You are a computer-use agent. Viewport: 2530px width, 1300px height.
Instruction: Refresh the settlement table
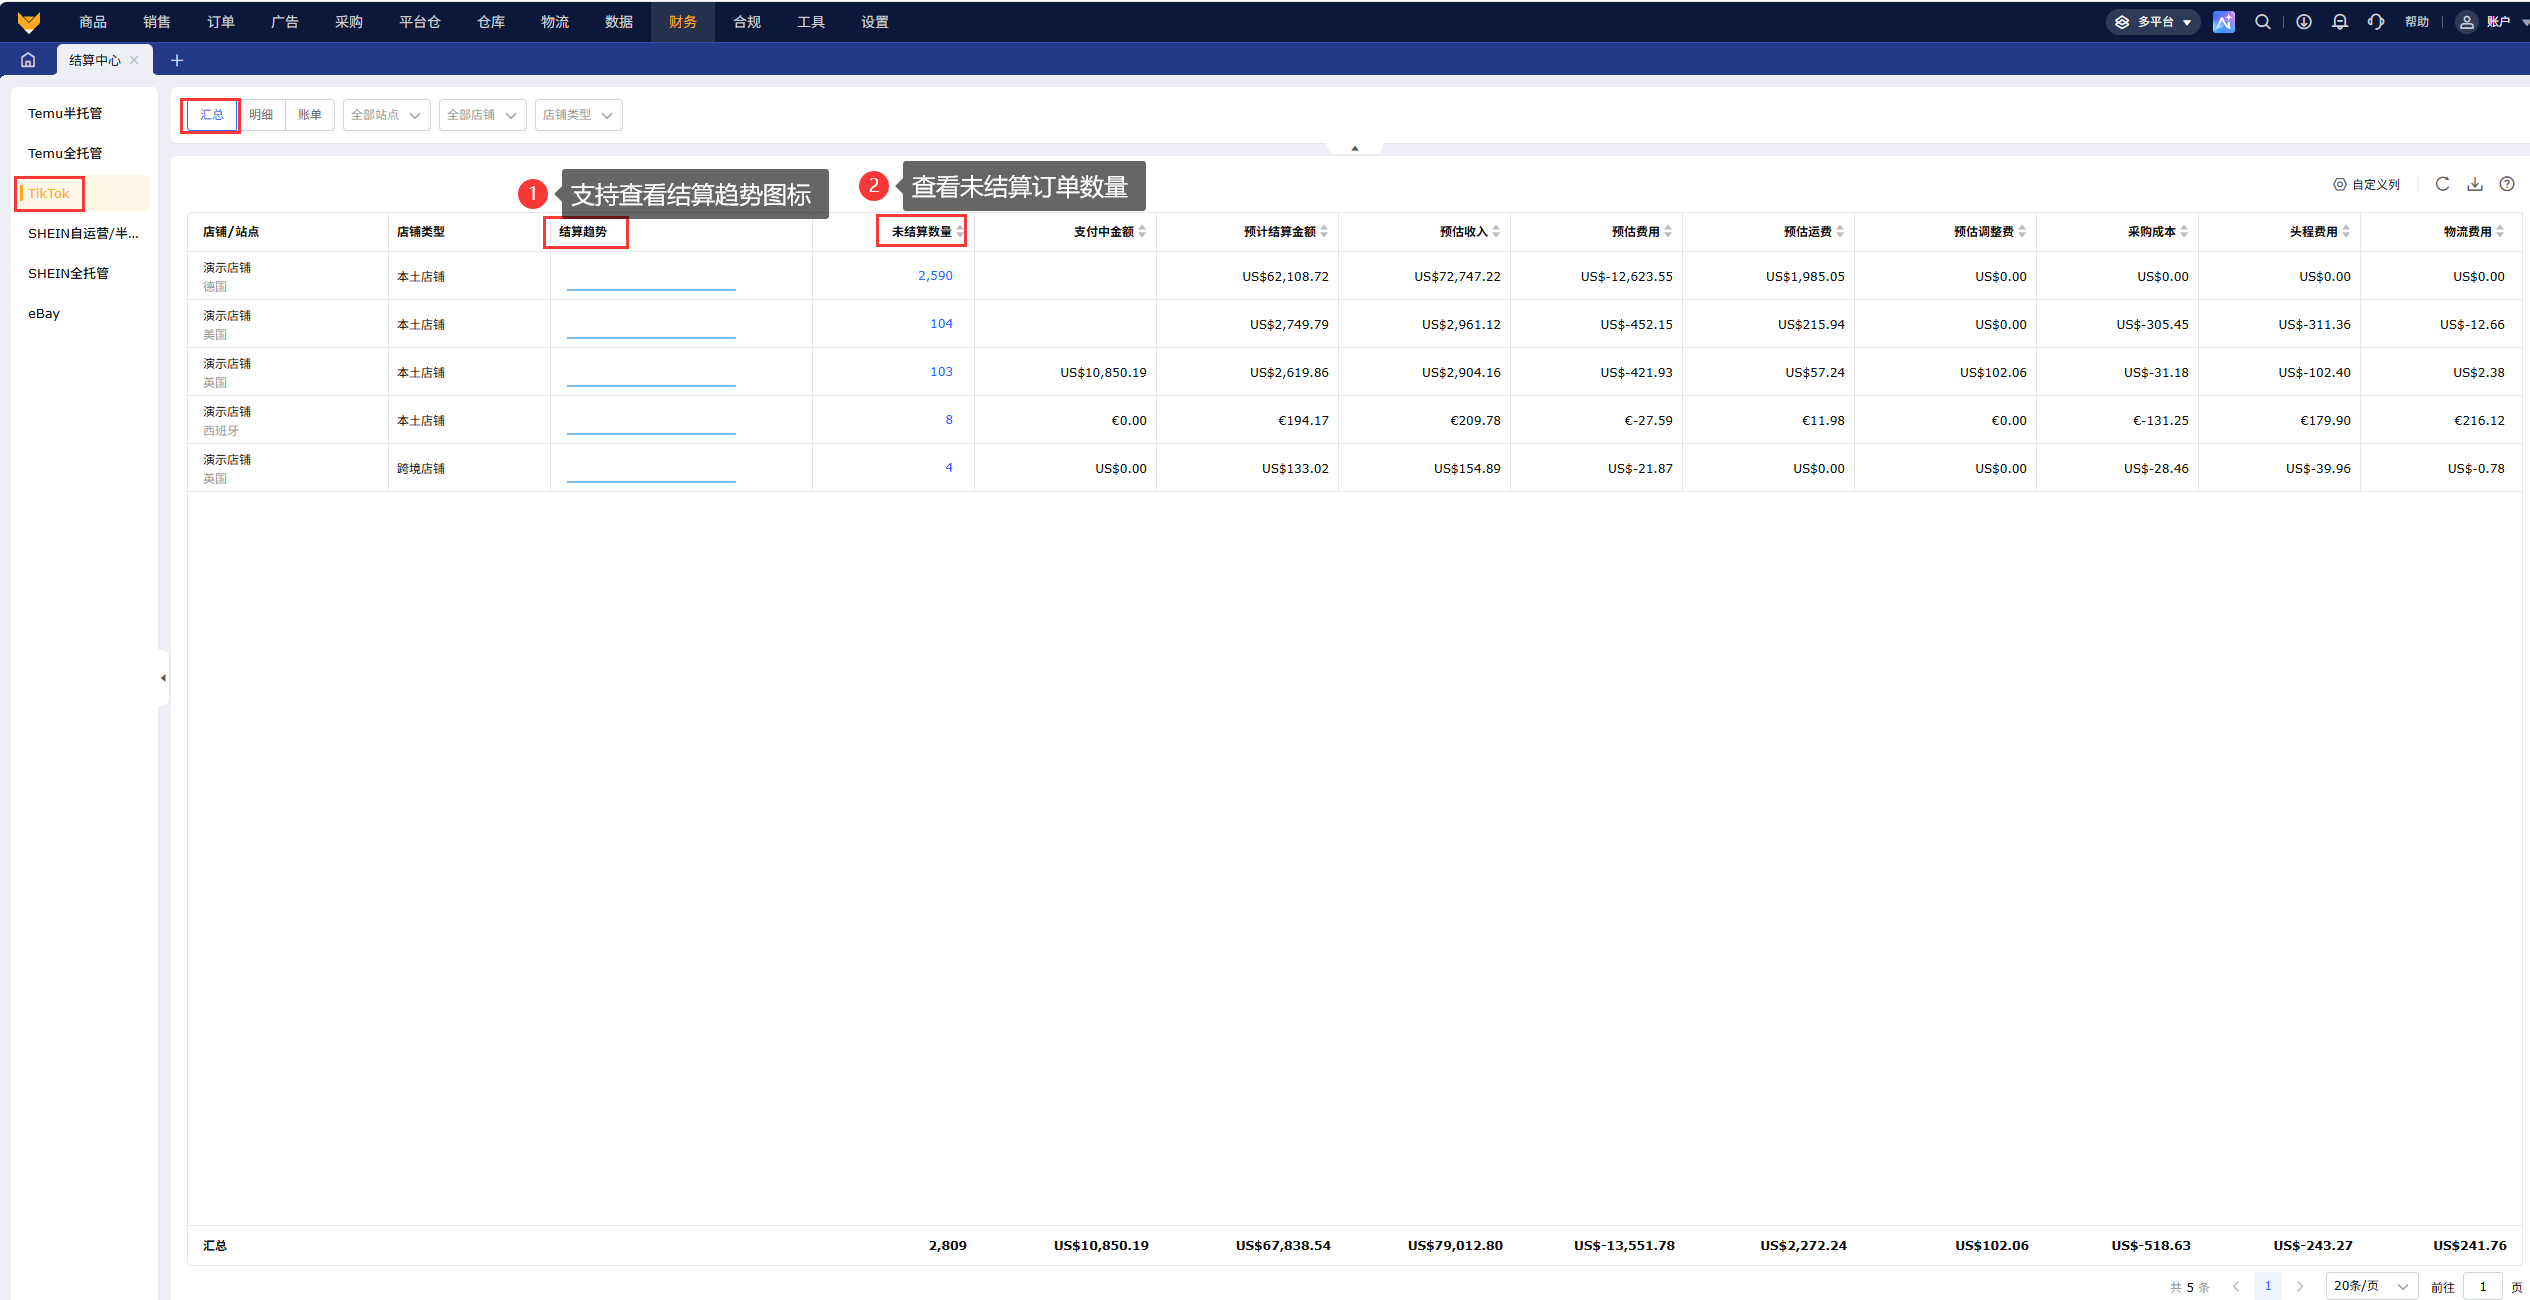[2442, 184]
